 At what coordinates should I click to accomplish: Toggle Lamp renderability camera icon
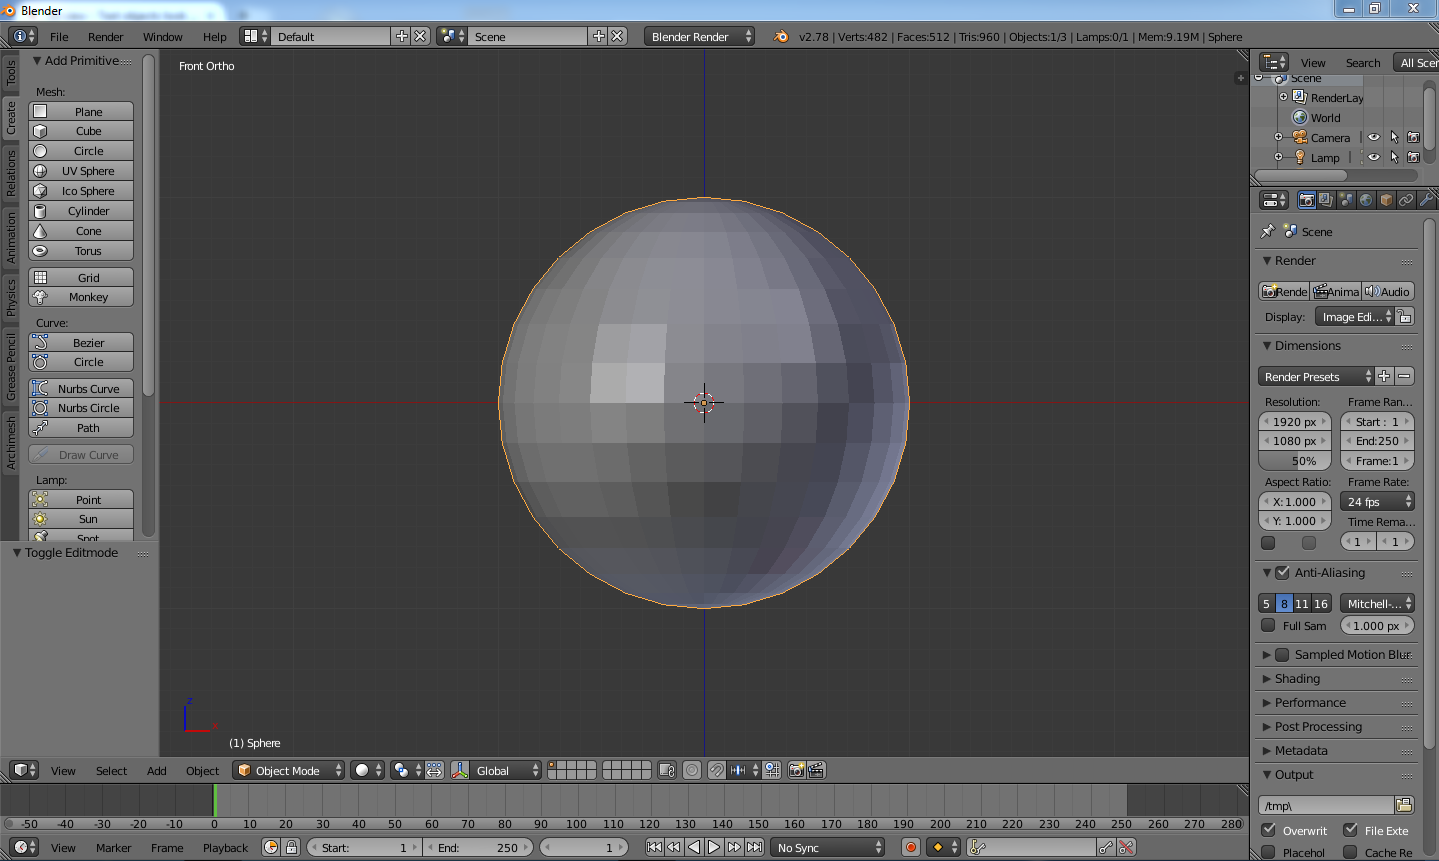(1413, 157)
